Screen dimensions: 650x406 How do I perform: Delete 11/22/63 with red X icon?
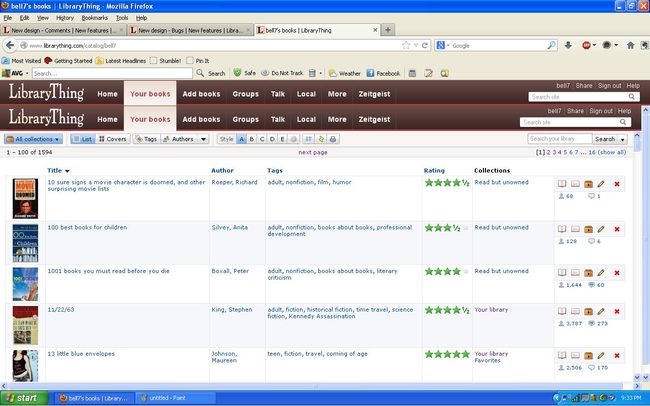[x=617, y=311]
